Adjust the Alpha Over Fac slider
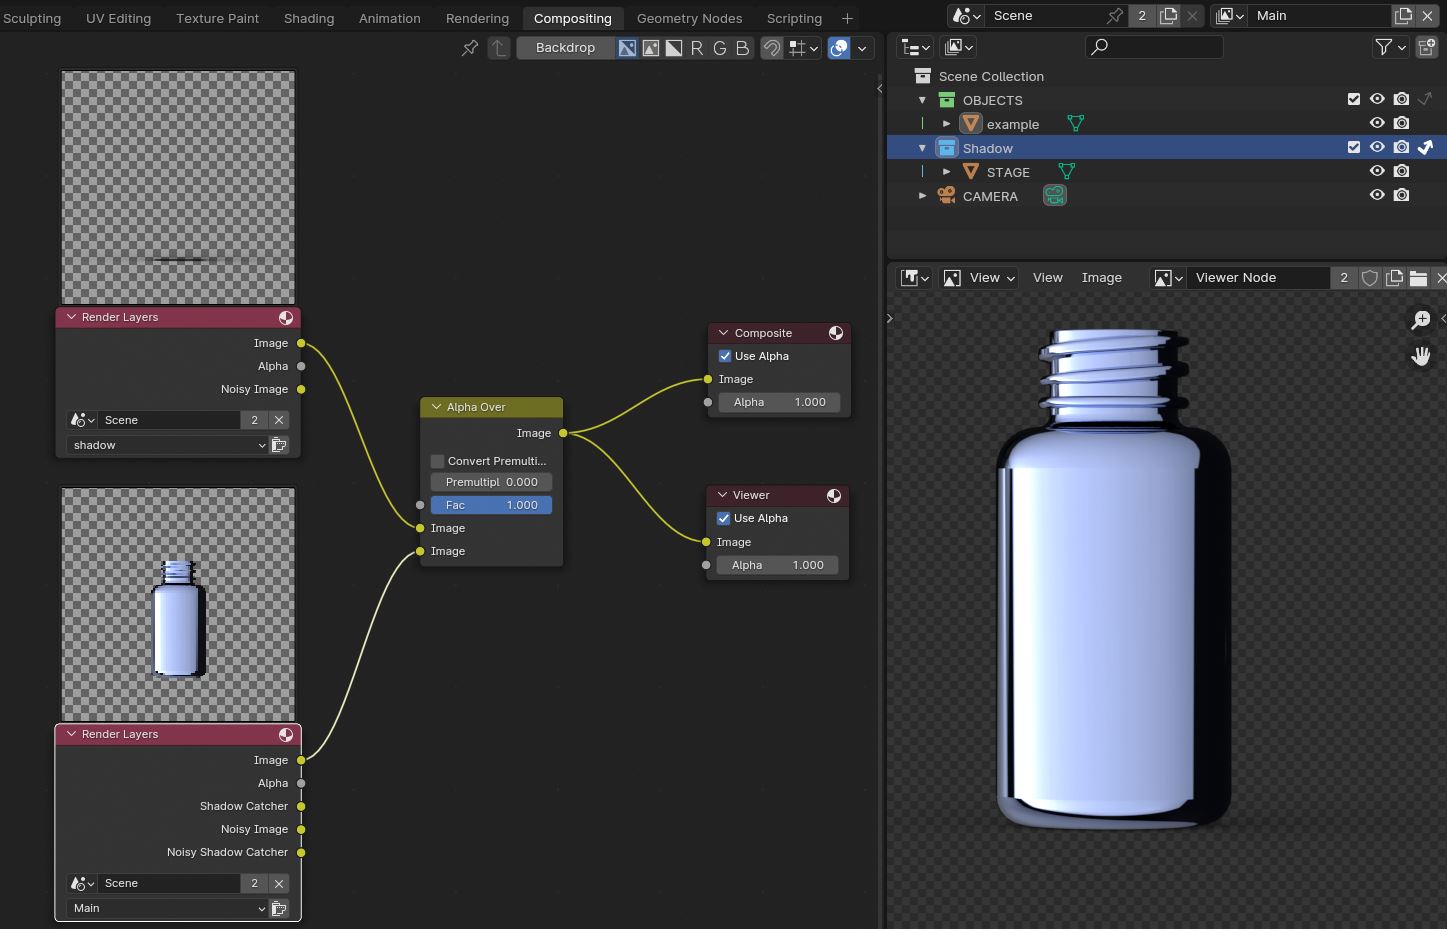The height and width of the screenshot is (929, 1447). (x=491, y=505)
